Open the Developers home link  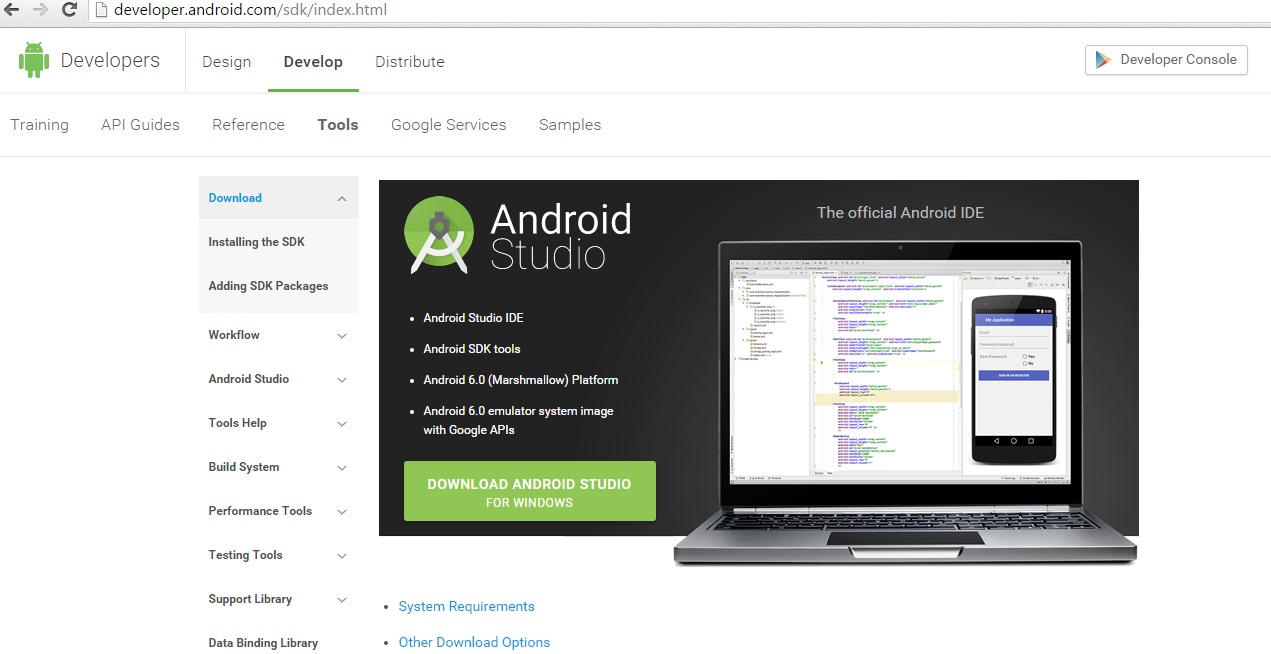tap(110, 61)
